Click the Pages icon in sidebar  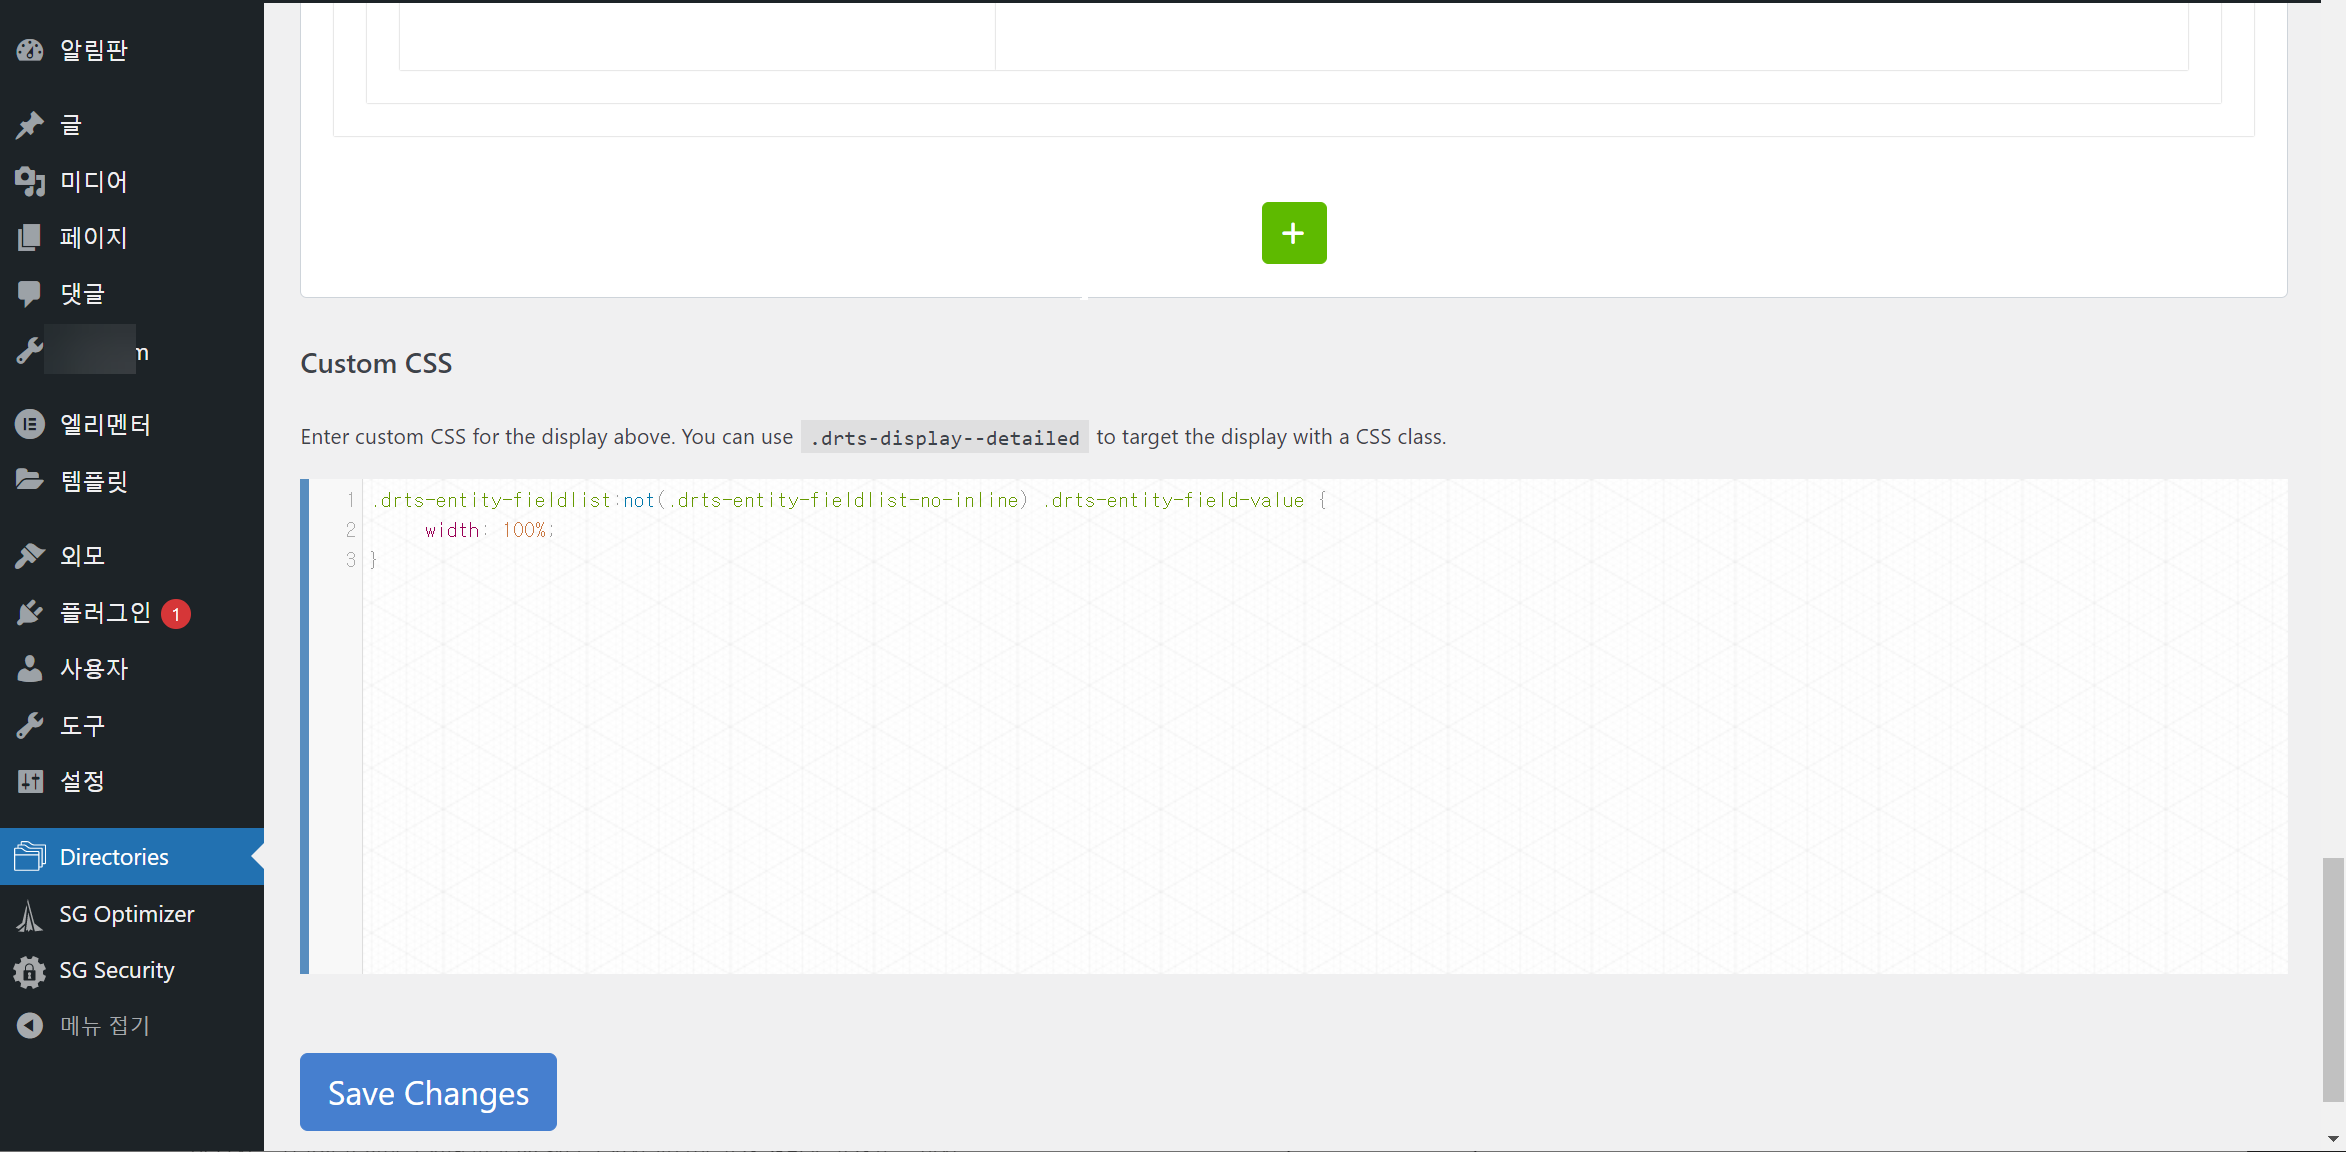(x=30, y=238)
